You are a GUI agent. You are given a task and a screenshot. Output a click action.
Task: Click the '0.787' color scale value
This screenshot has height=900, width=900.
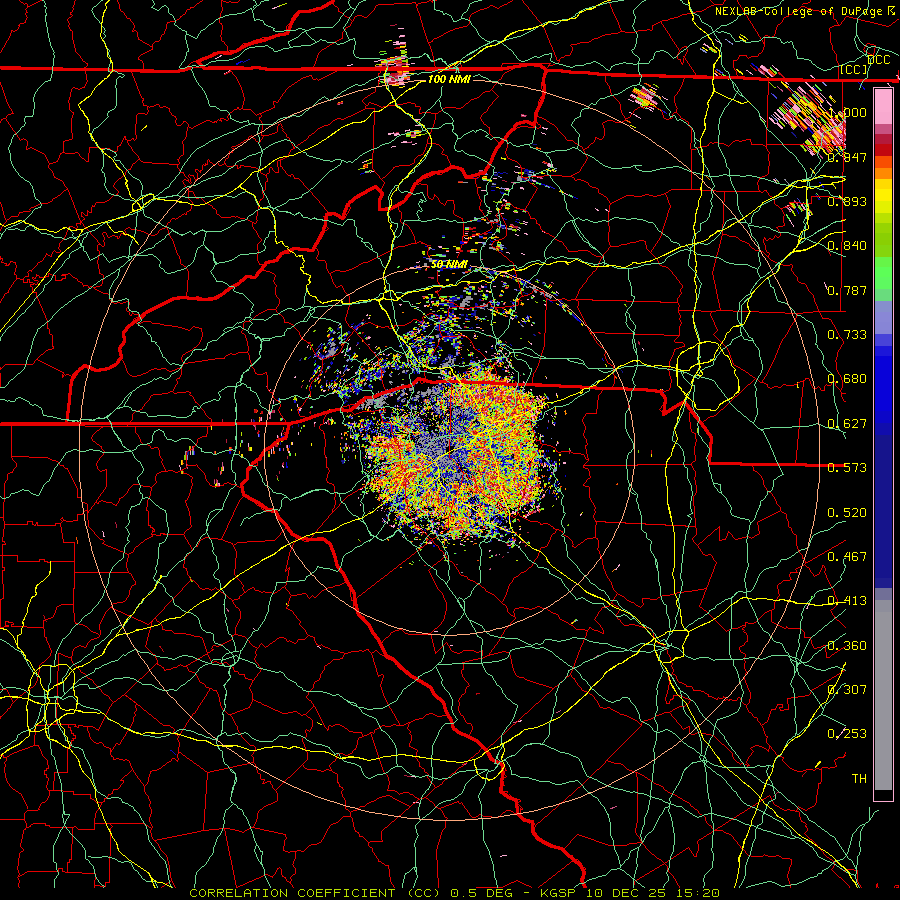[x=847, y=290]
